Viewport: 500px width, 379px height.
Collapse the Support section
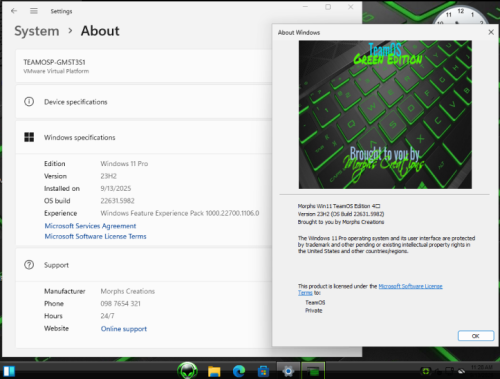coord(143,265)
